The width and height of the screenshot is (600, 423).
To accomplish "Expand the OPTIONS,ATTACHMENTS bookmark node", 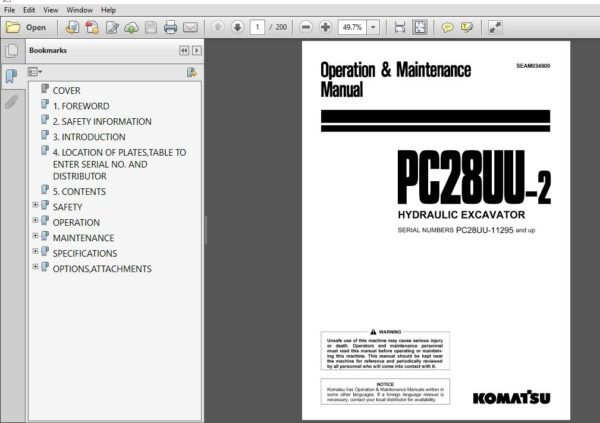I will [x=35, y=267].
